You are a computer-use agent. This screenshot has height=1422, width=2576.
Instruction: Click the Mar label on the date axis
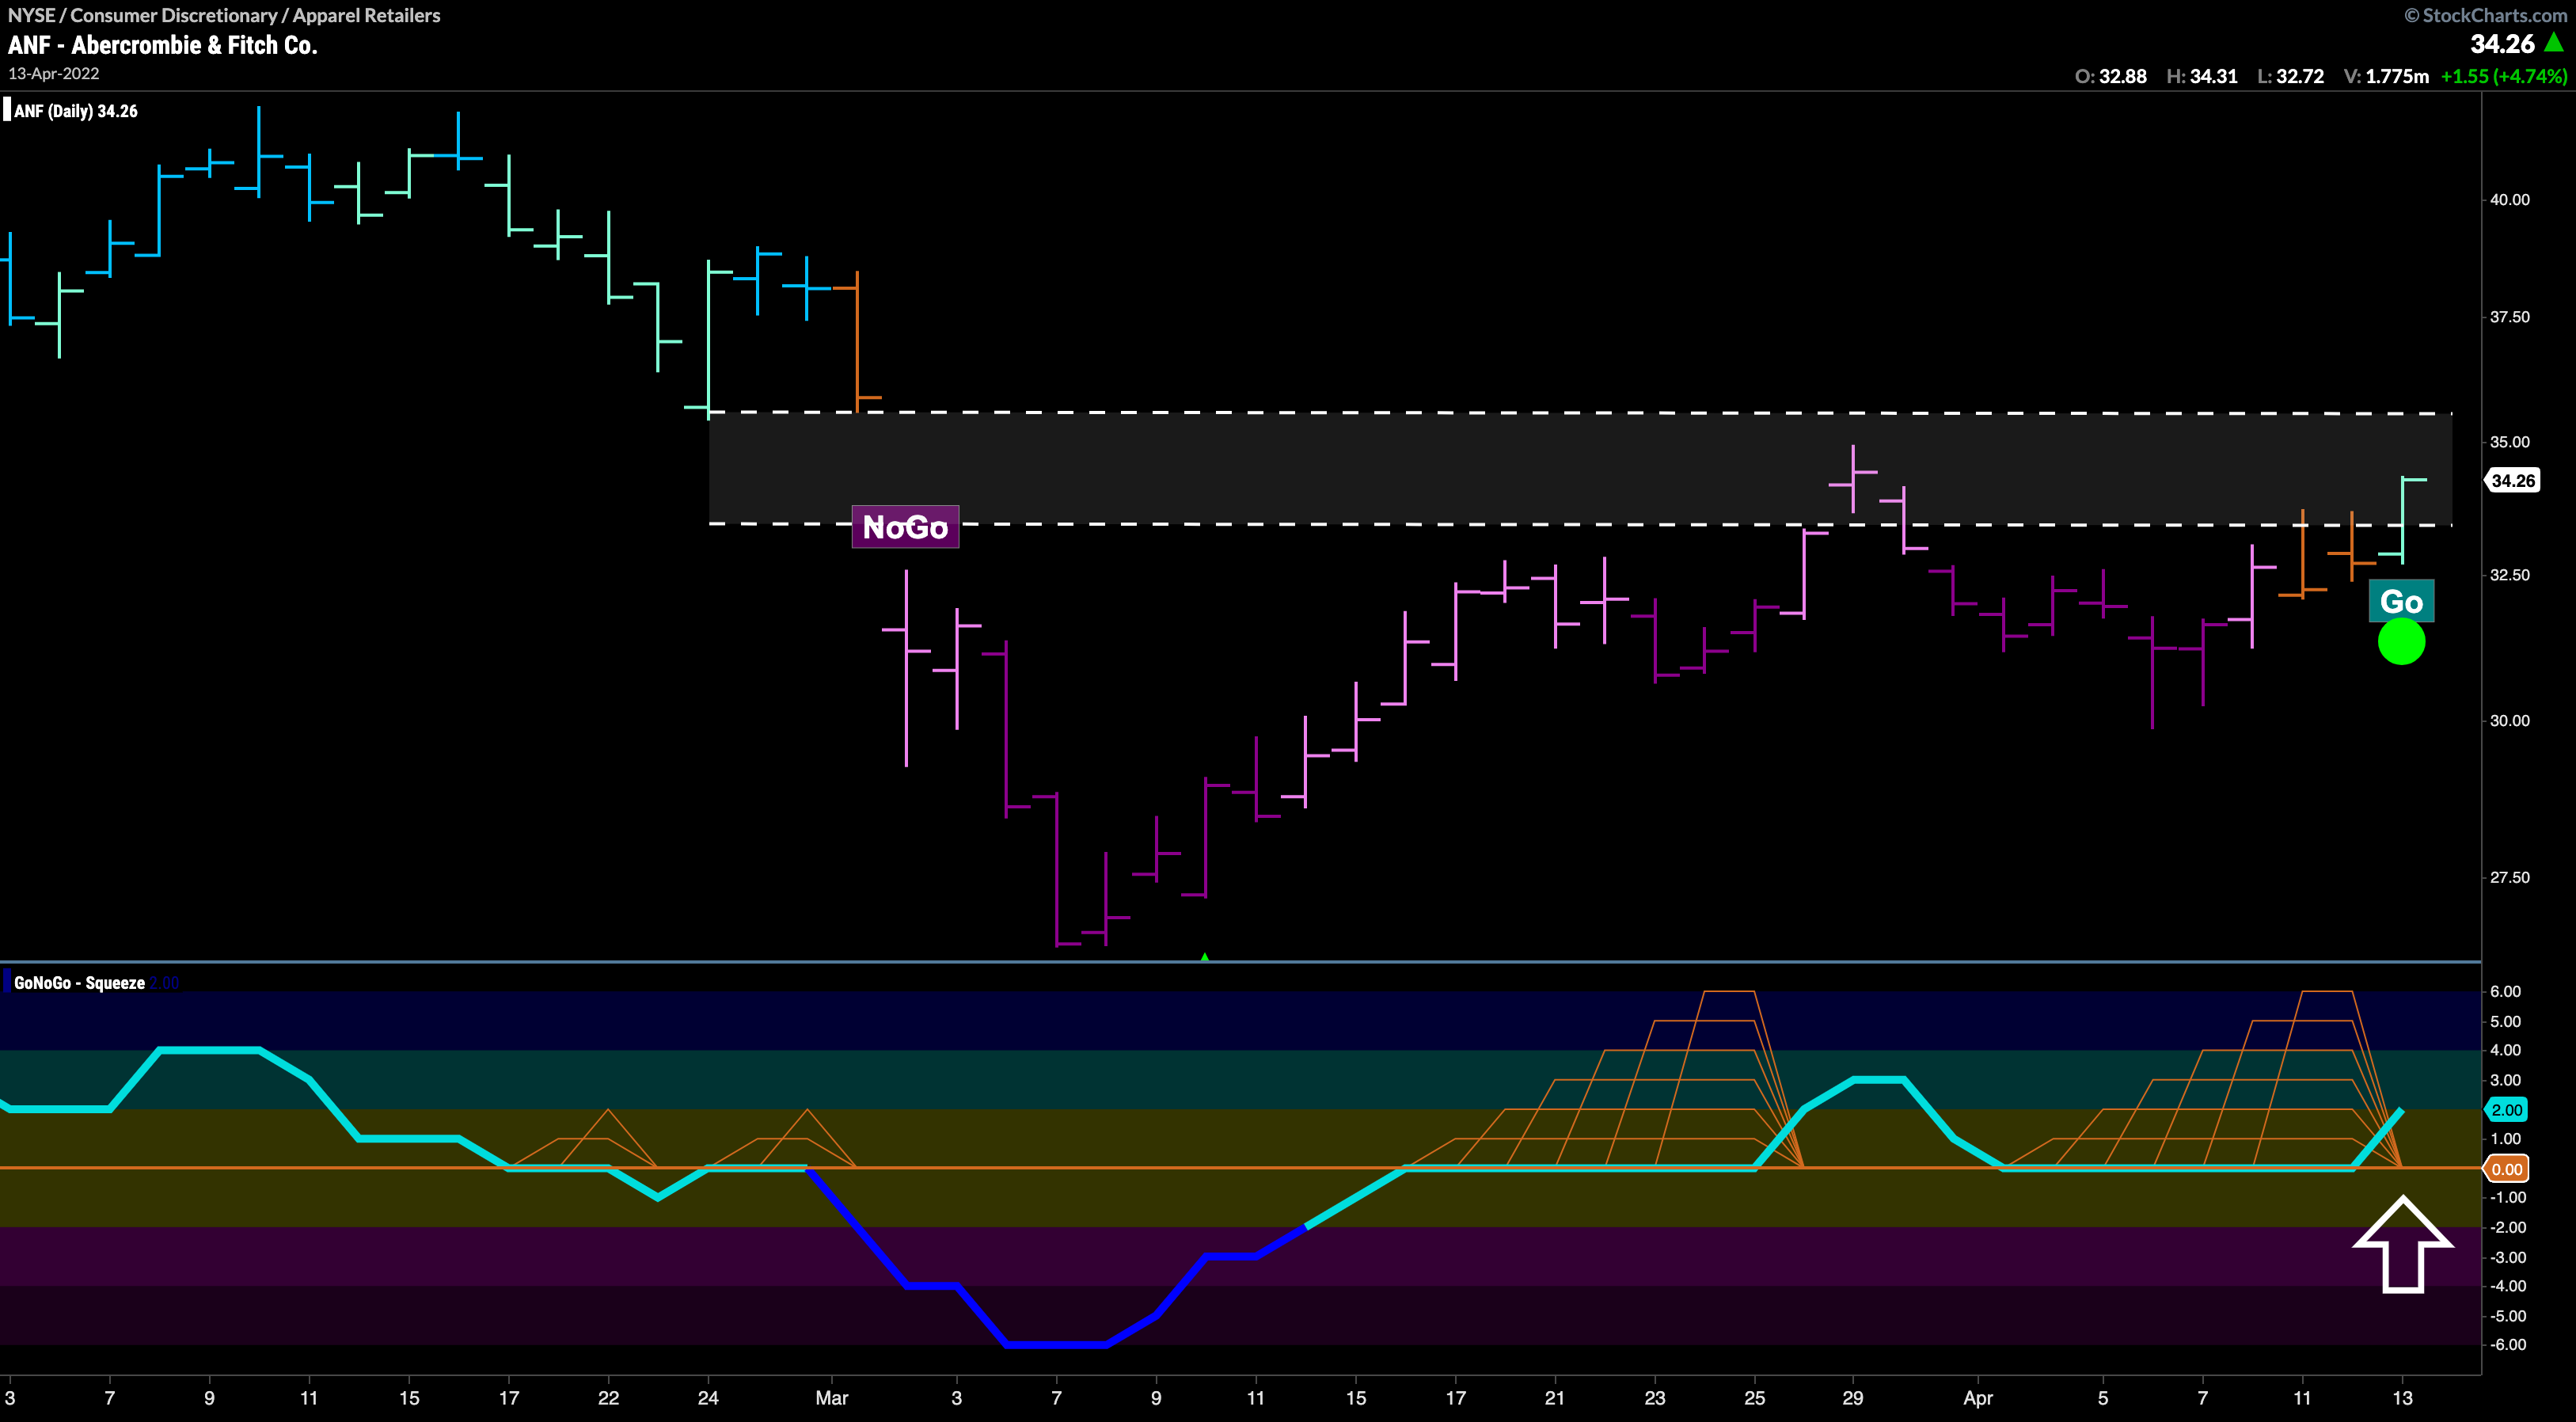pos(831,1398)
